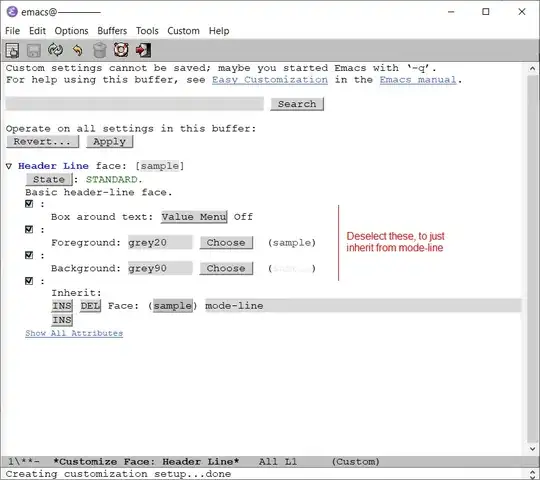Click the Foreground grey20 text field
This screenshot has height=480, width=540.
pos(160,242)
